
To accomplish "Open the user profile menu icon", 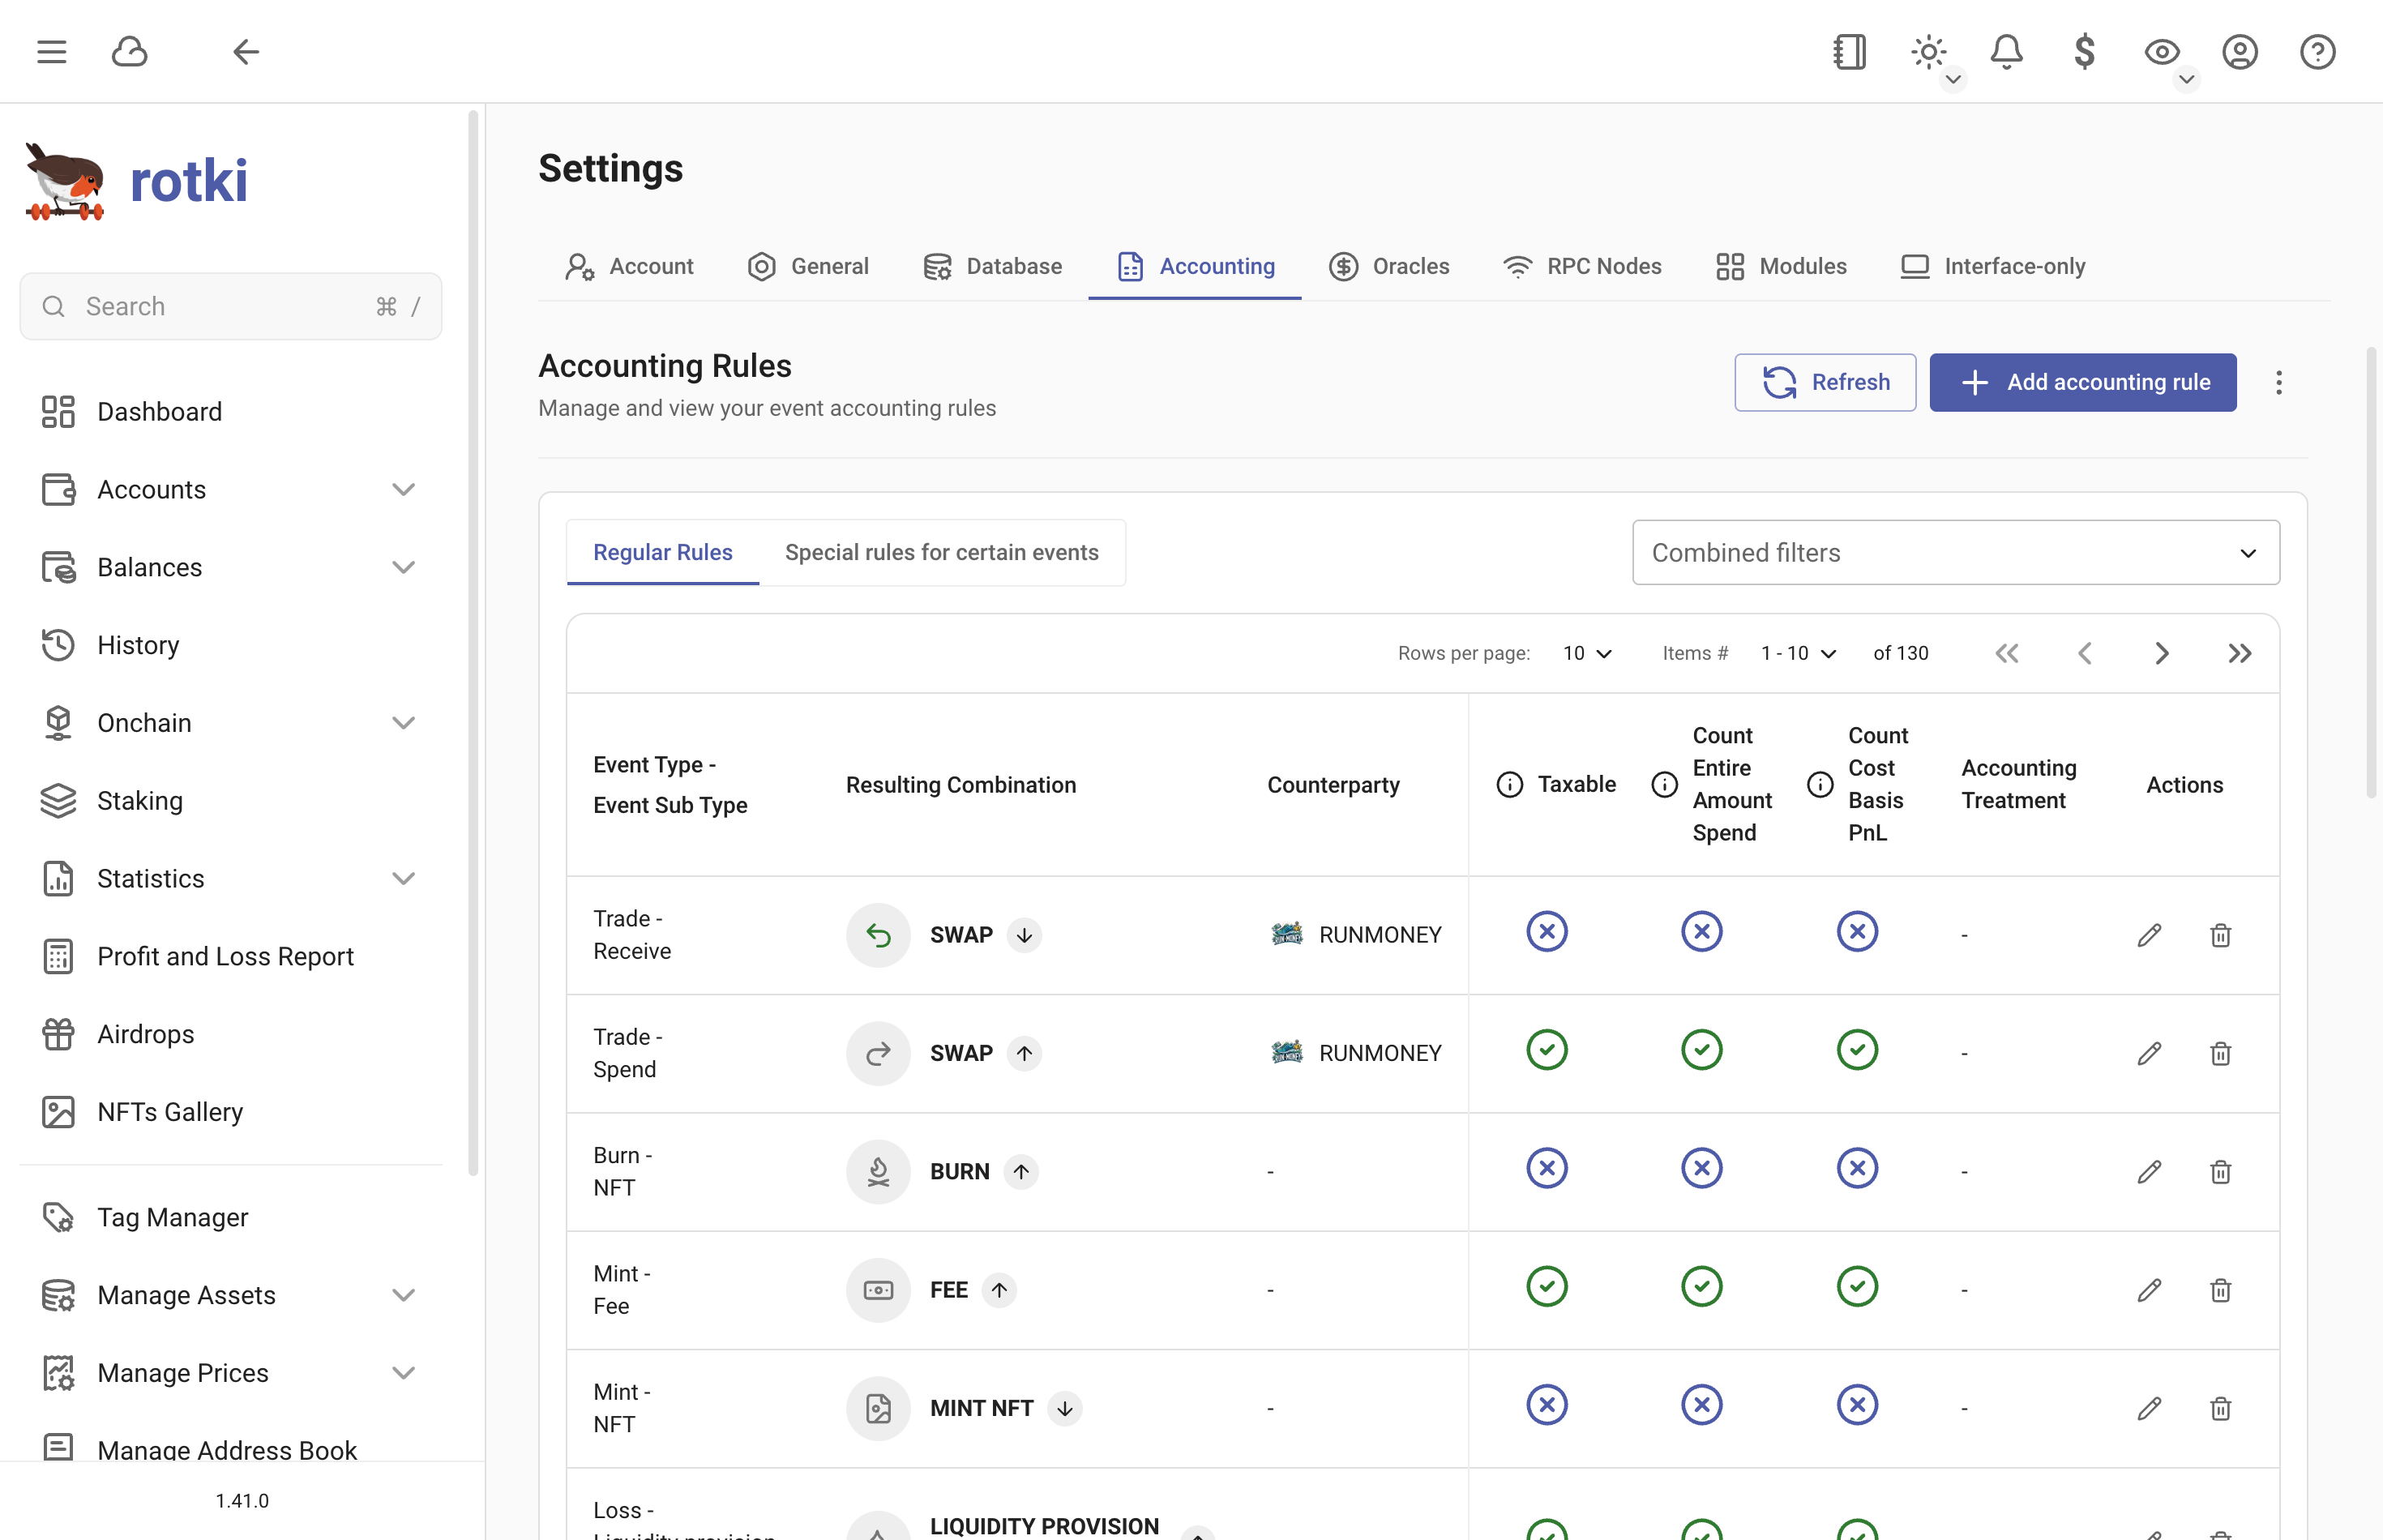I will (2240, 52).
